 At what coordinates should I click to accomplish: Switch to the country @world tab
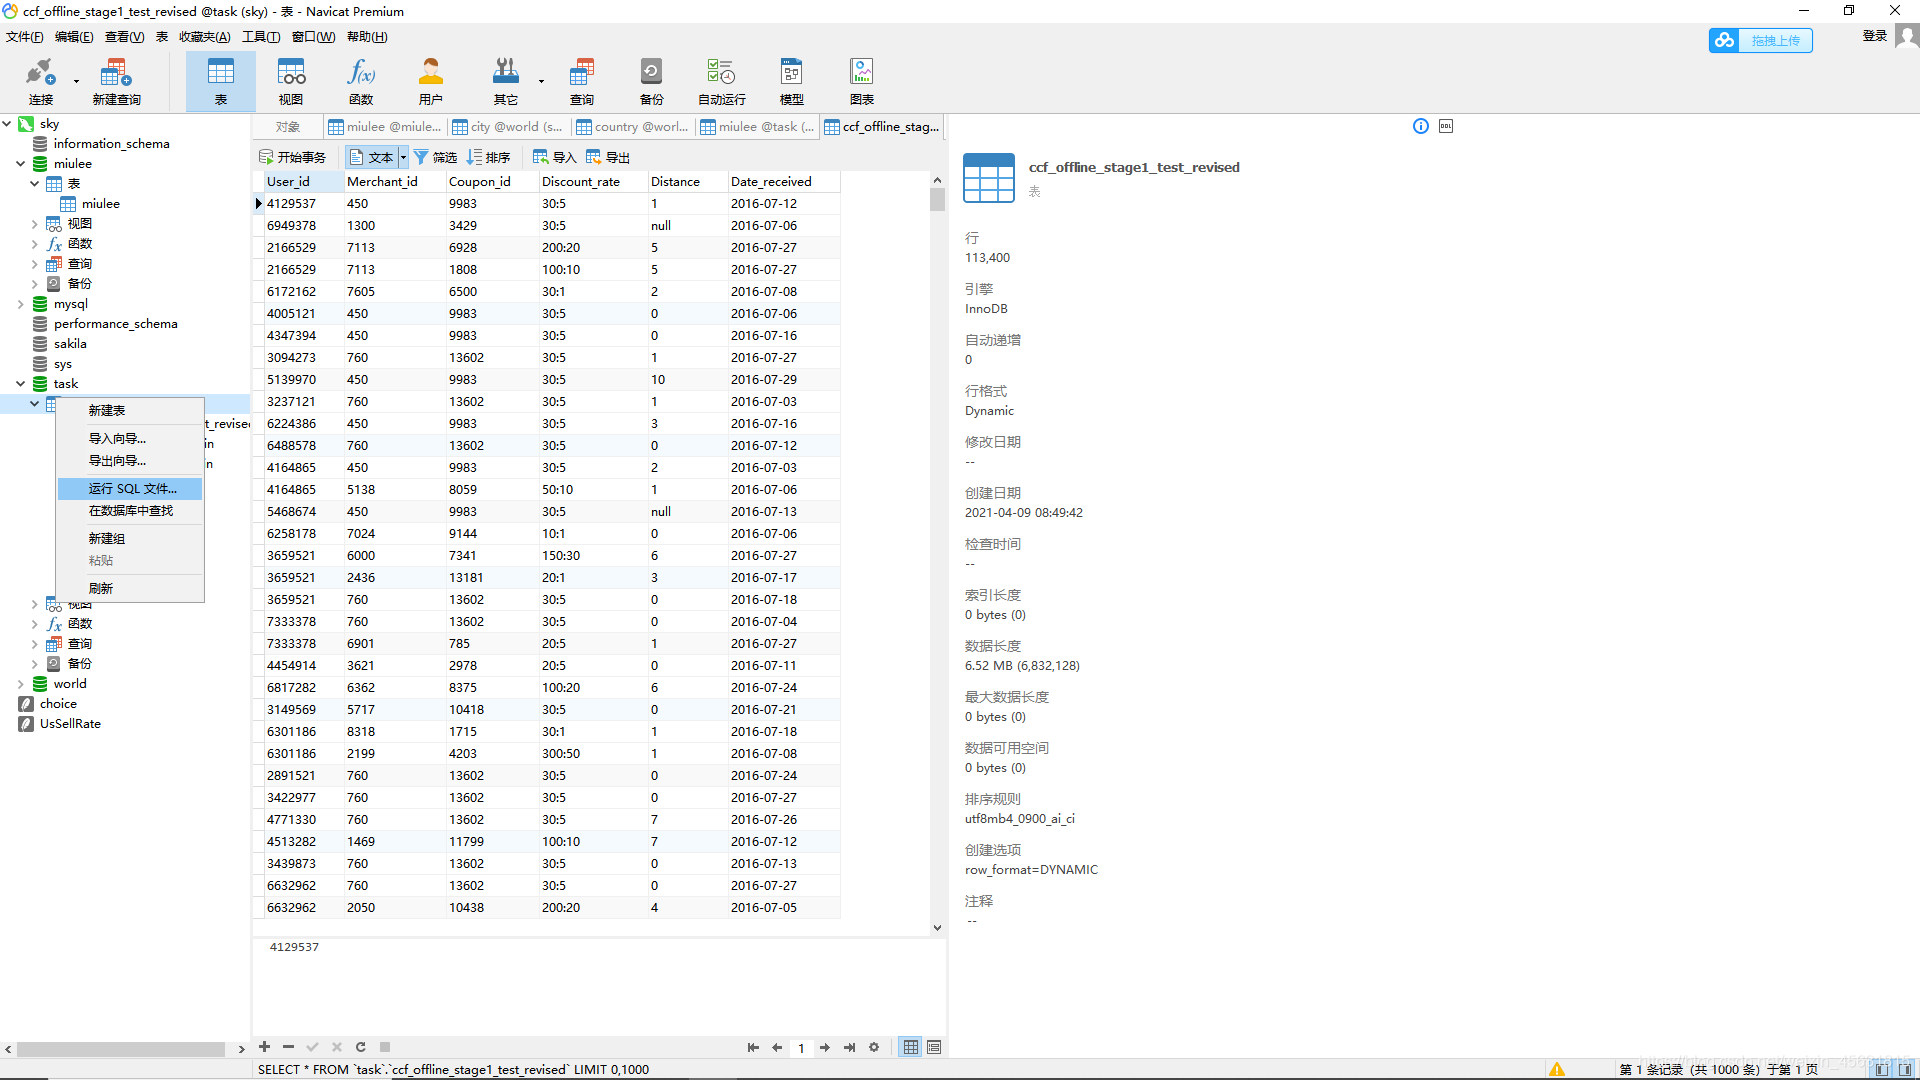click(633, 127)
